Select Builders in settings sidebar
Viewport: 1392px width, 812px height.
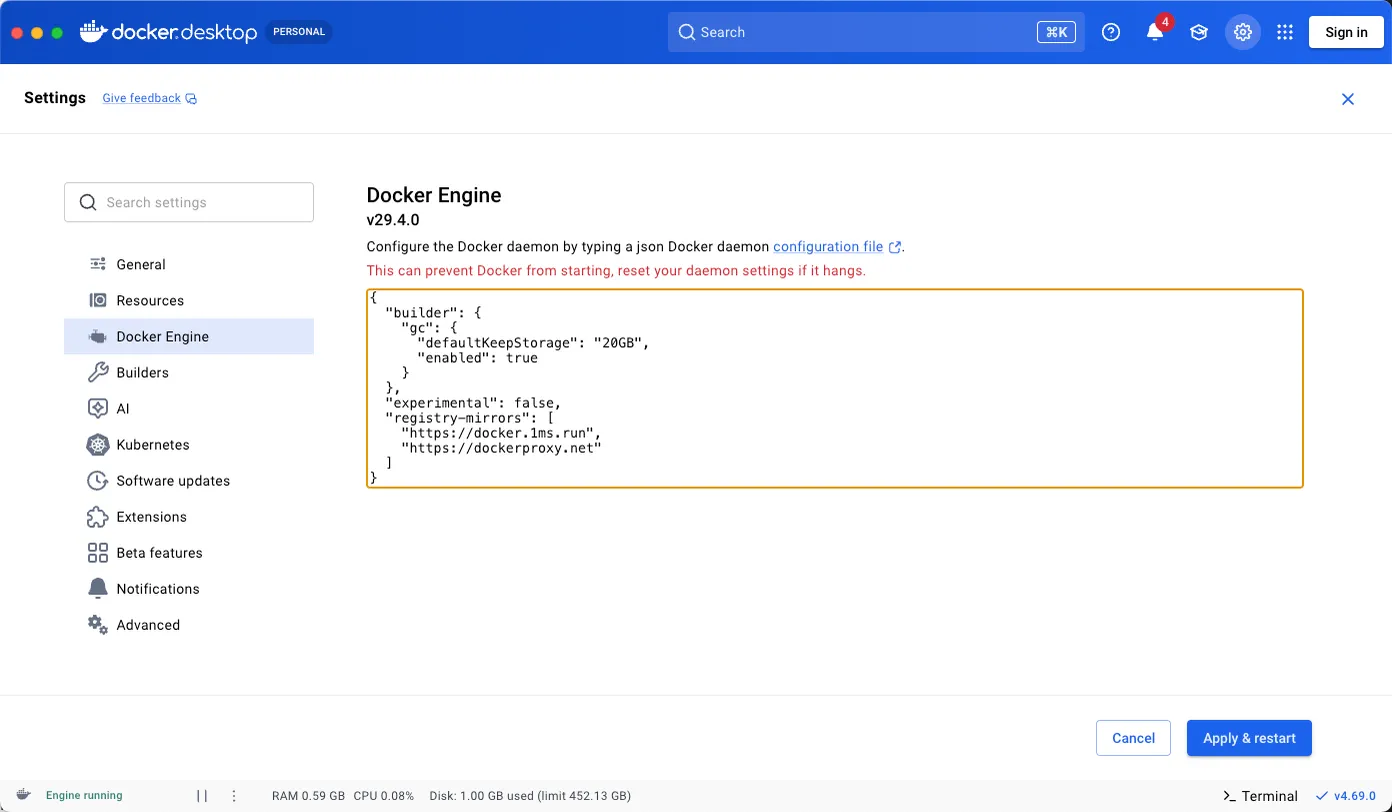tap(189, 372)
